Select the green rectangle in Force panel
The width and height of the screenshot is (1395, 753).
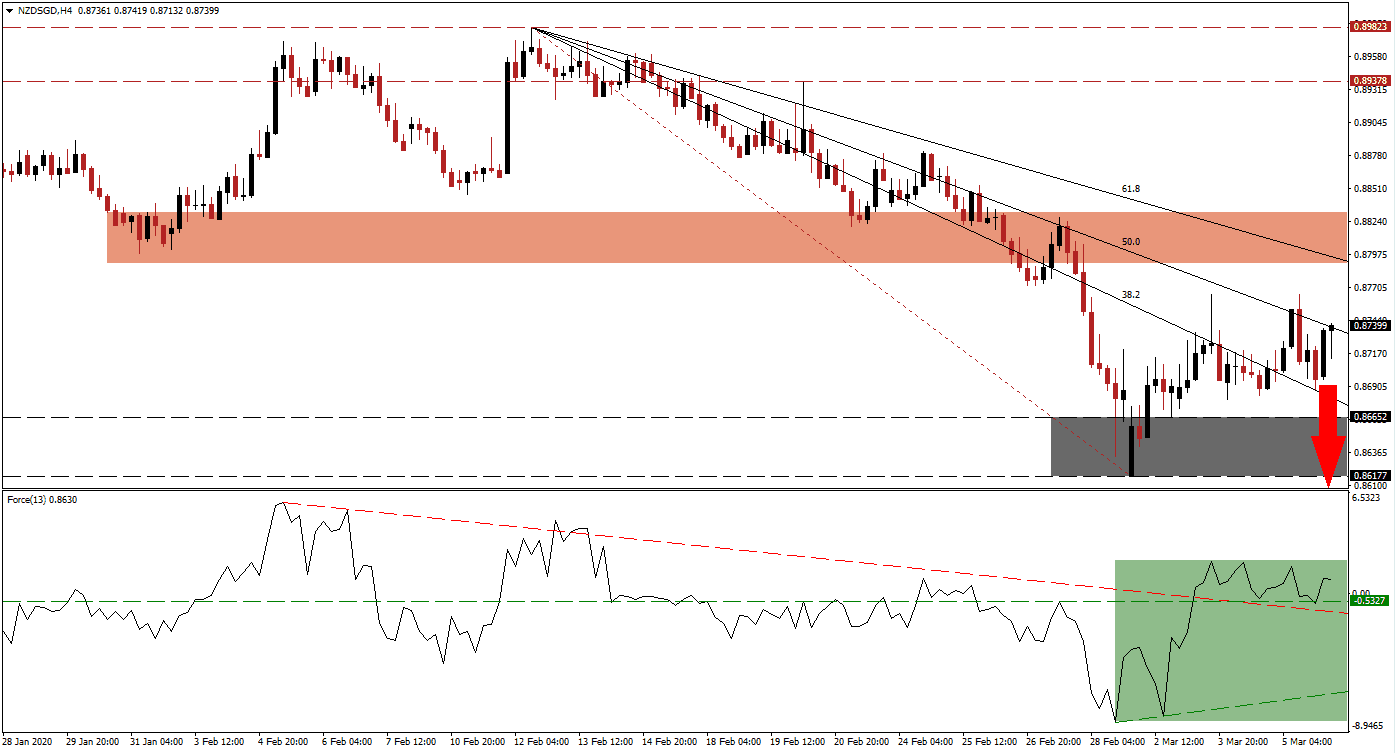point(1231,640)
